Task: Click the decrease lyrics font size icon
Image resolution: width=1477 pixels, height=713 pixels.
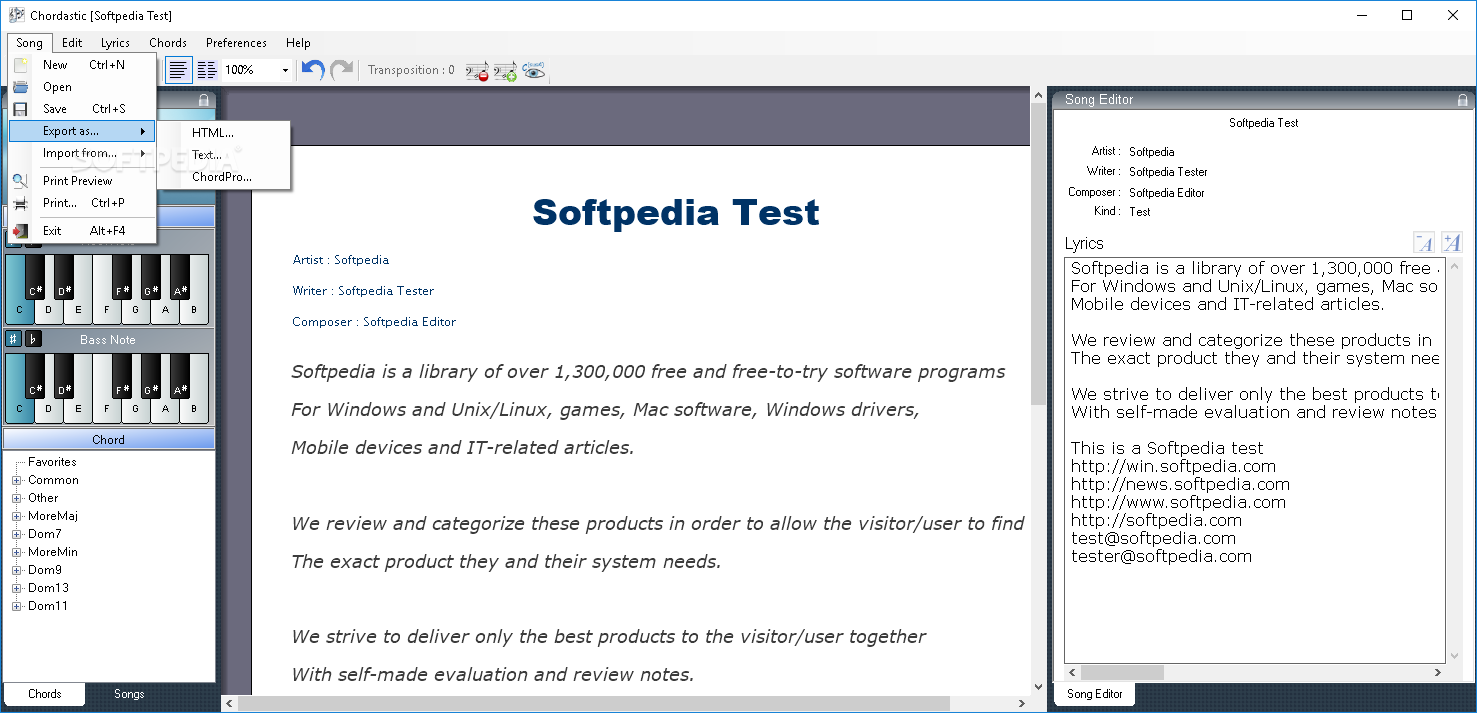Action: 1424,243
